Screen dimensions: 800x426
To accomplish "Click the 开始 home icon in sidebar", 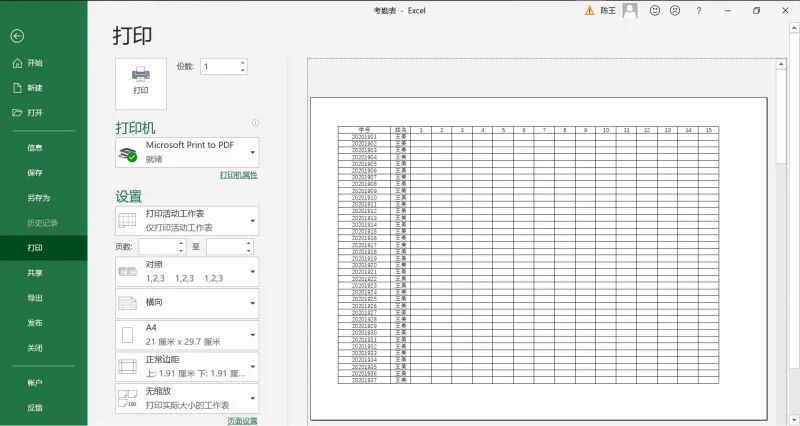I will coord(17,63).
